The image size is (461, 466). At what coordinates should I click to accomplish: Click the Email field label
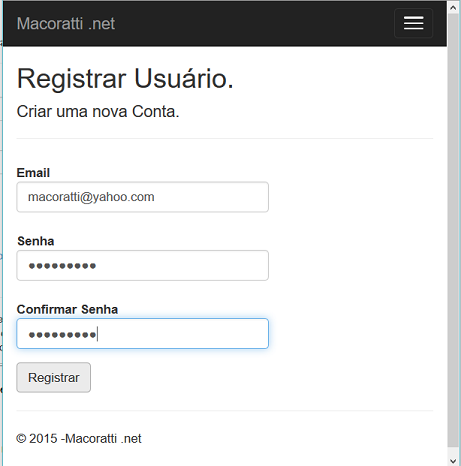point(33,173)
